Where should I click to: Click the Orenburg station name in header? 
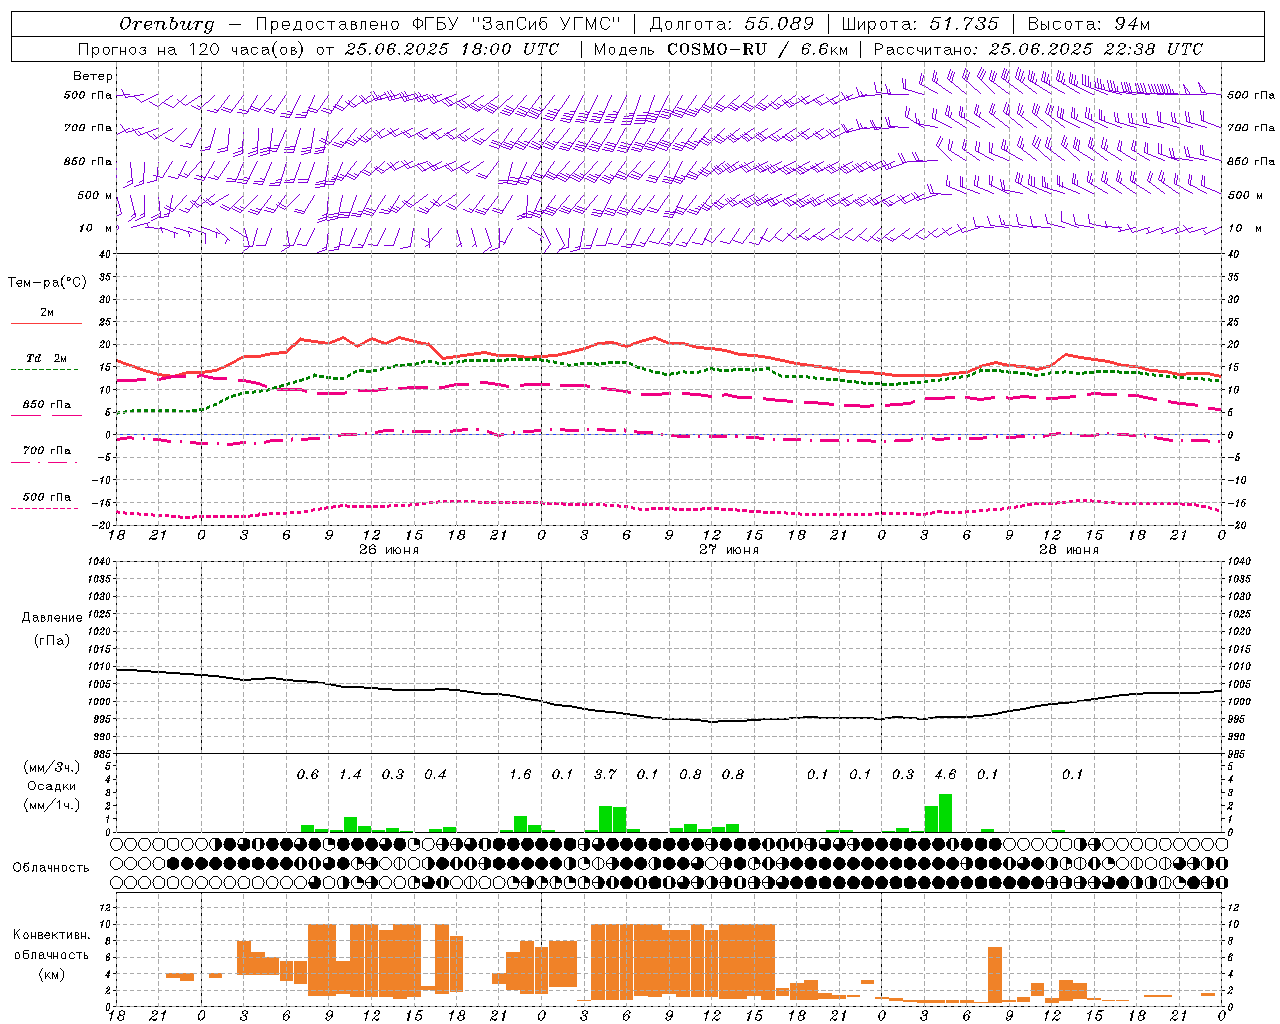pyautogui.click(x=167, y=24)
